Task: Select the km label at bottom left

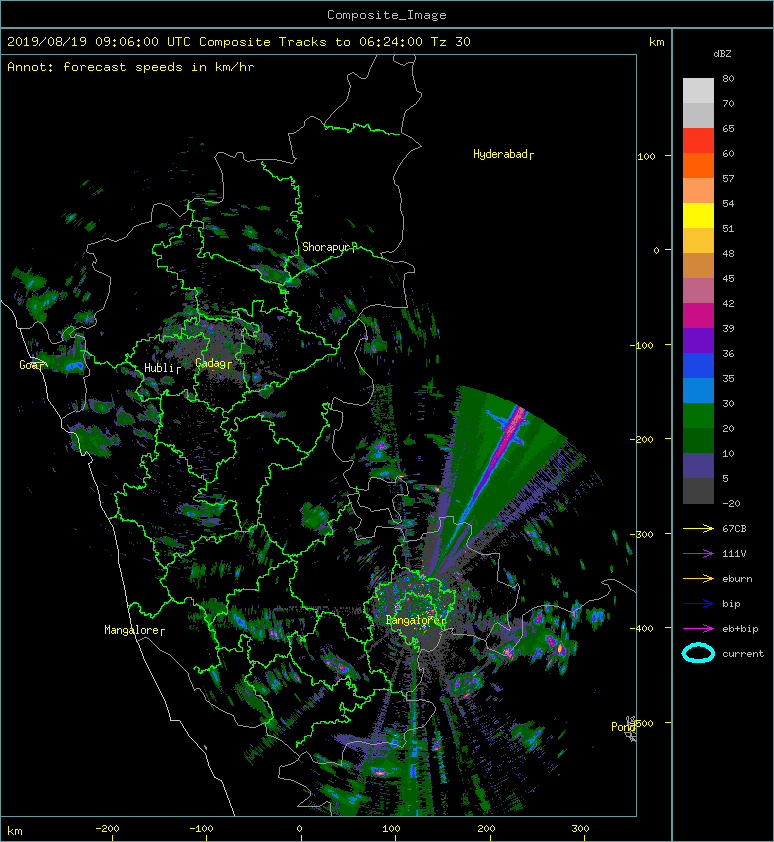Action: point(15,831)
